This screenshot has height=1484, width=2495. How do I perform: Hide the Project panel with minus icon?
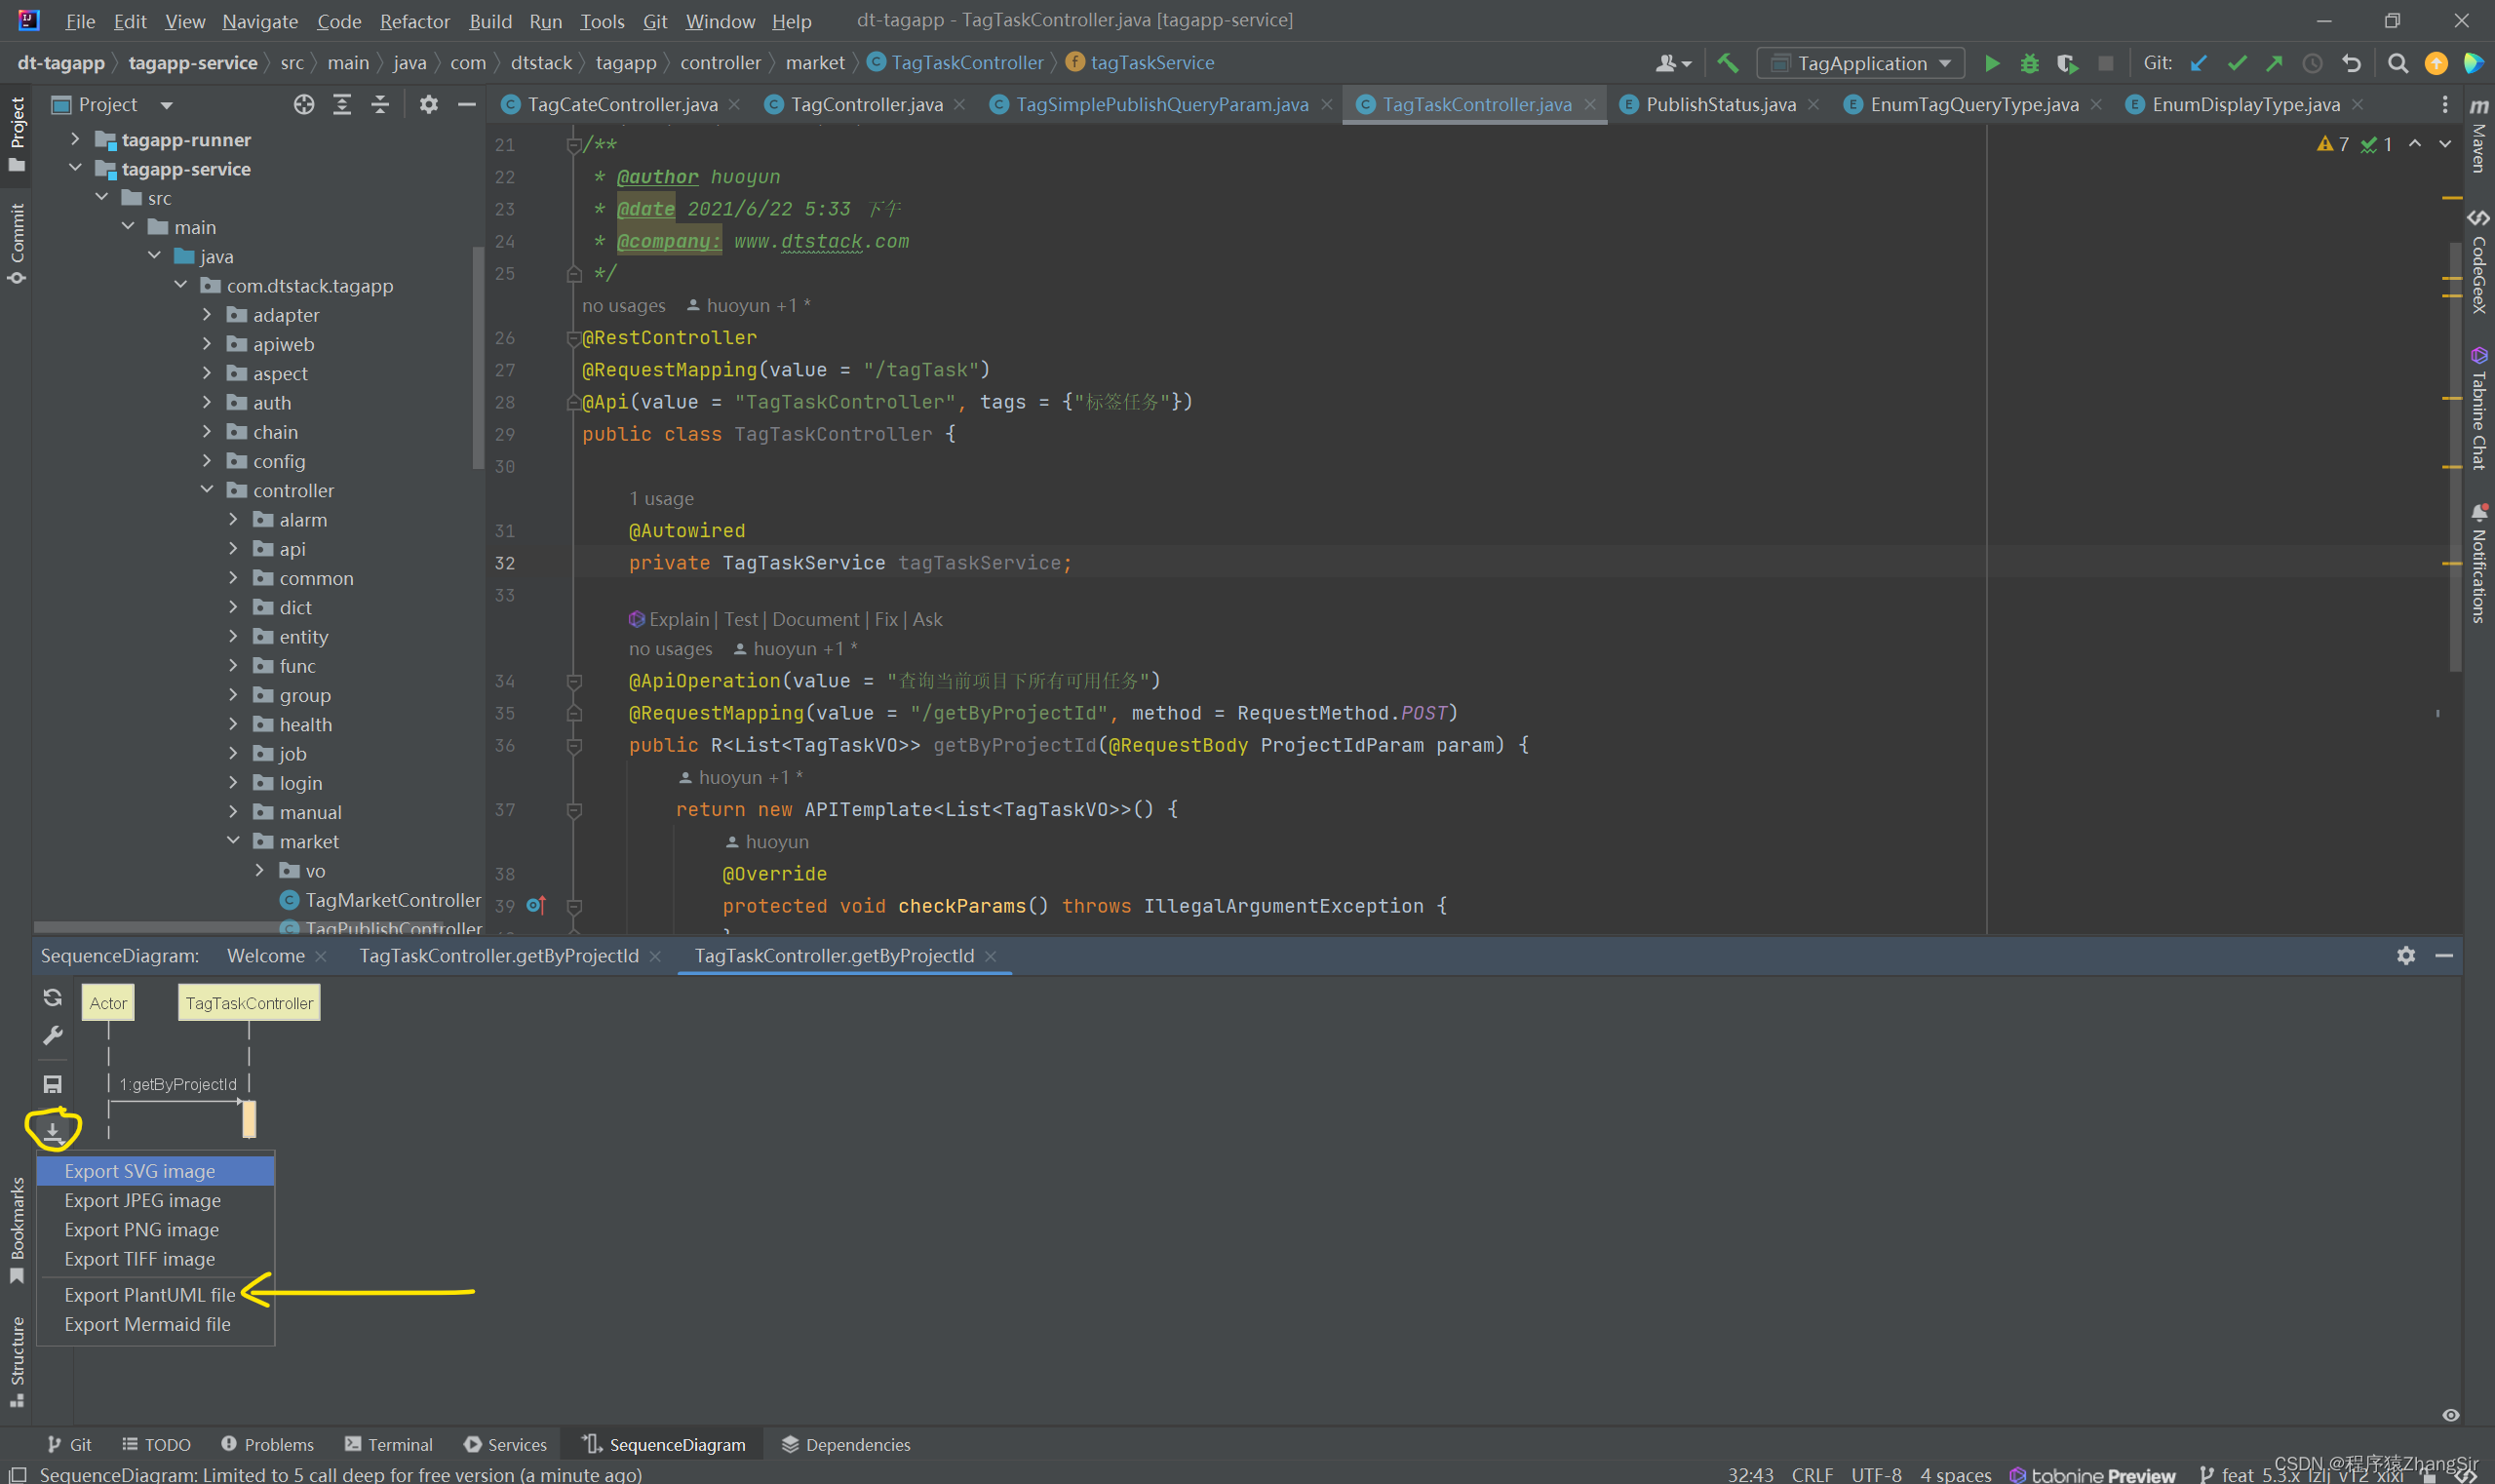[466, 104]
